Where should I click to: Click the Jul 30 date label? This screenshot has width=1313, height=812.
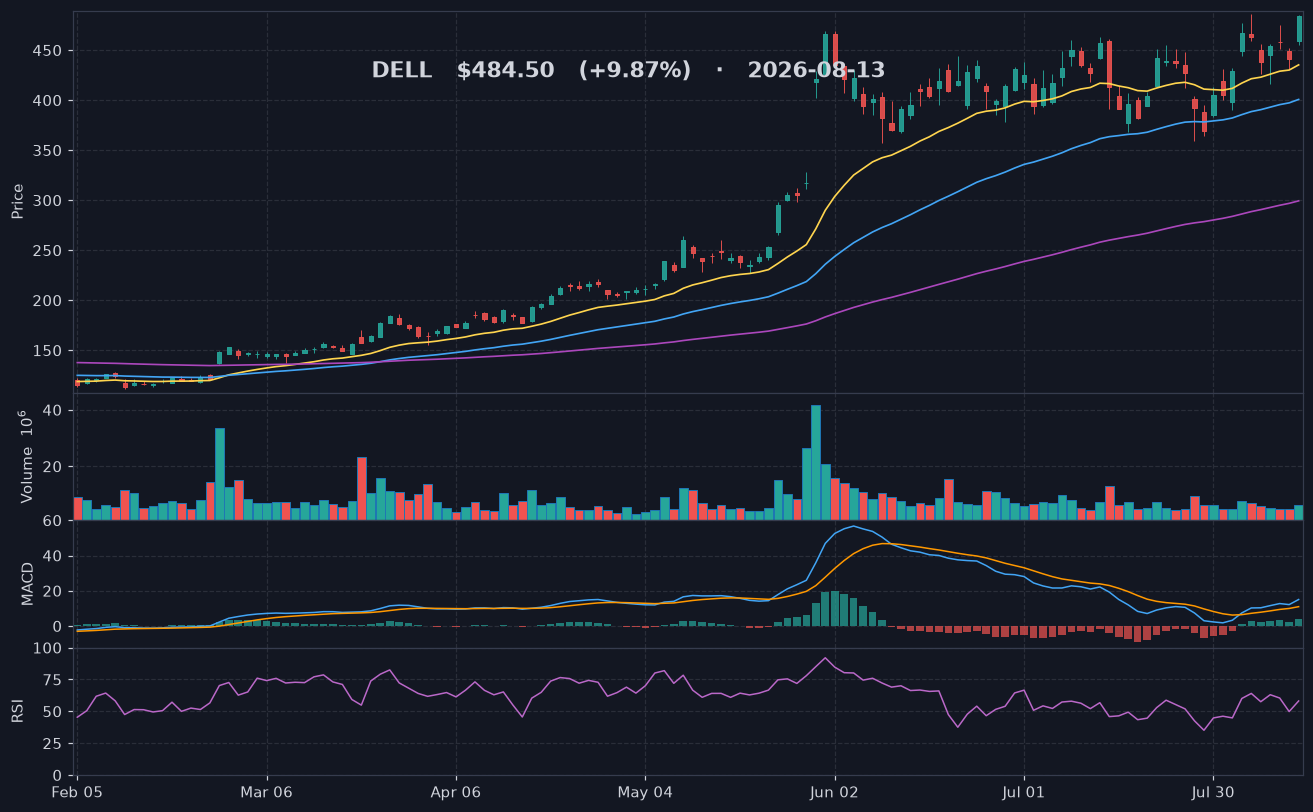[x=1213, y=793]
